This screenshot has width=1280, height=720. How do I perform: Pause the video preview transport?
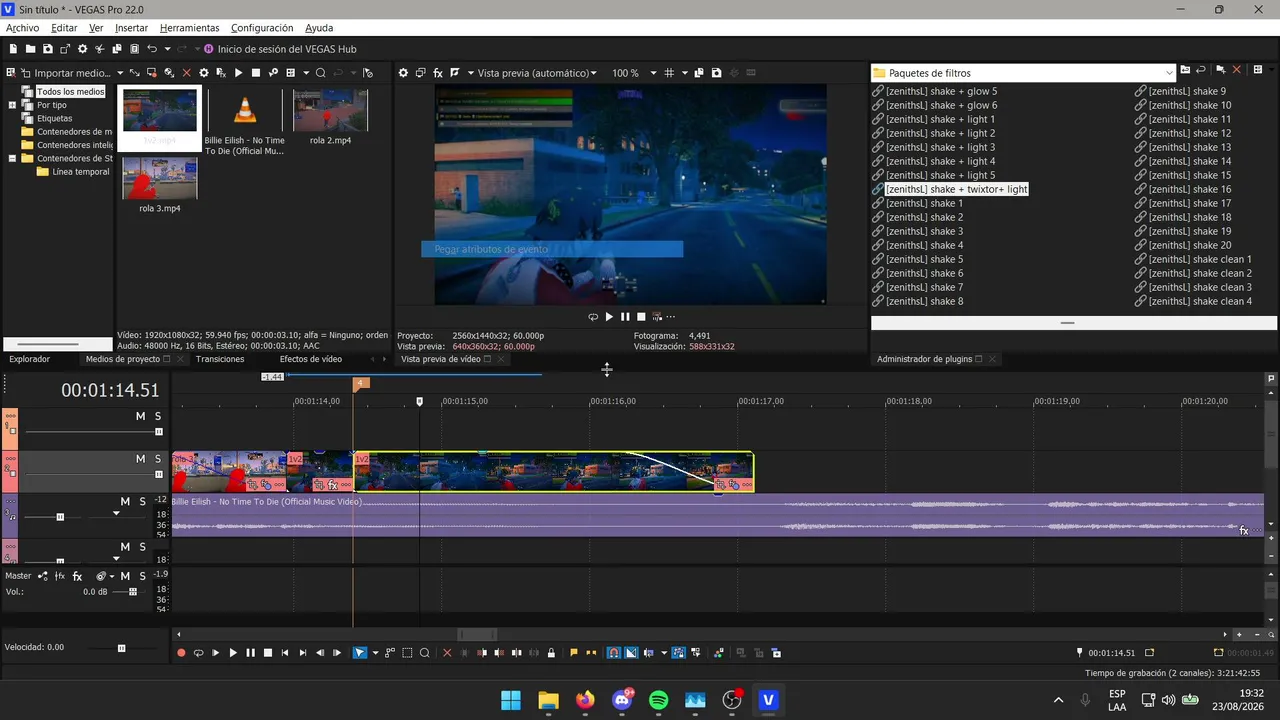pos(625,317)
